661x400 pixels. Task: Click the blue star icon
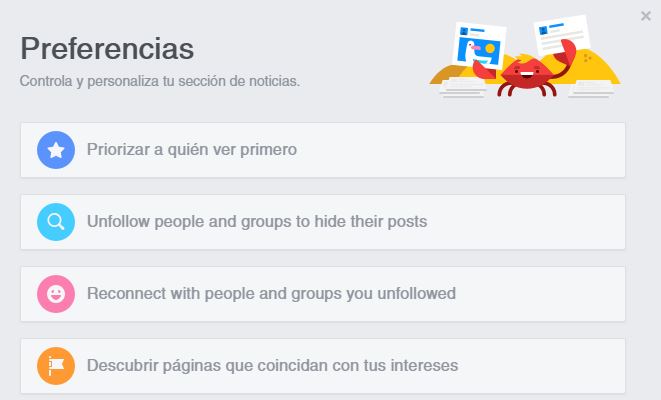[56, 150]
